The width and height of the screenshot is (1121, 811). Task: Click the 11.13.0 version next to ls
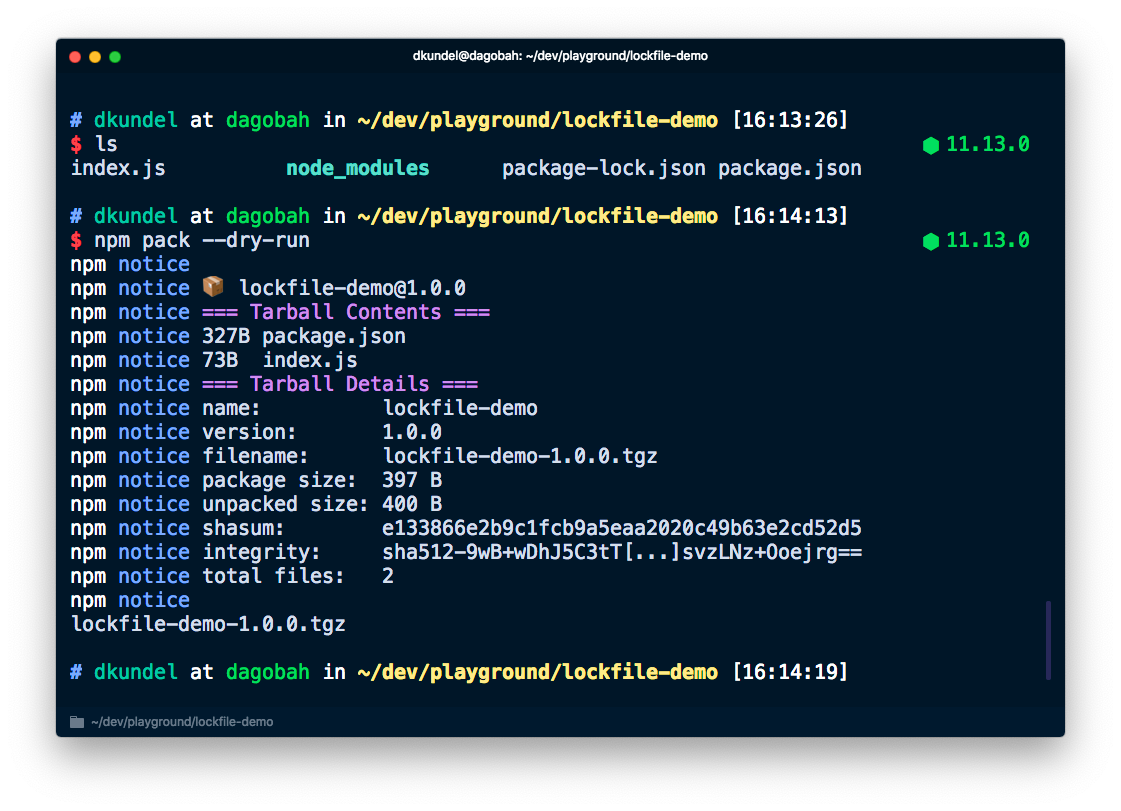988,144
